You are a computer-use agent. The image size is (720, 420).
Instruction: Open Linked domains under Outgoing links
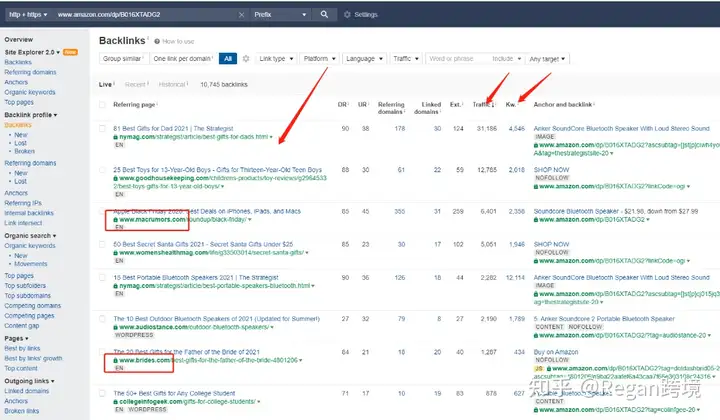click(27, 391)
